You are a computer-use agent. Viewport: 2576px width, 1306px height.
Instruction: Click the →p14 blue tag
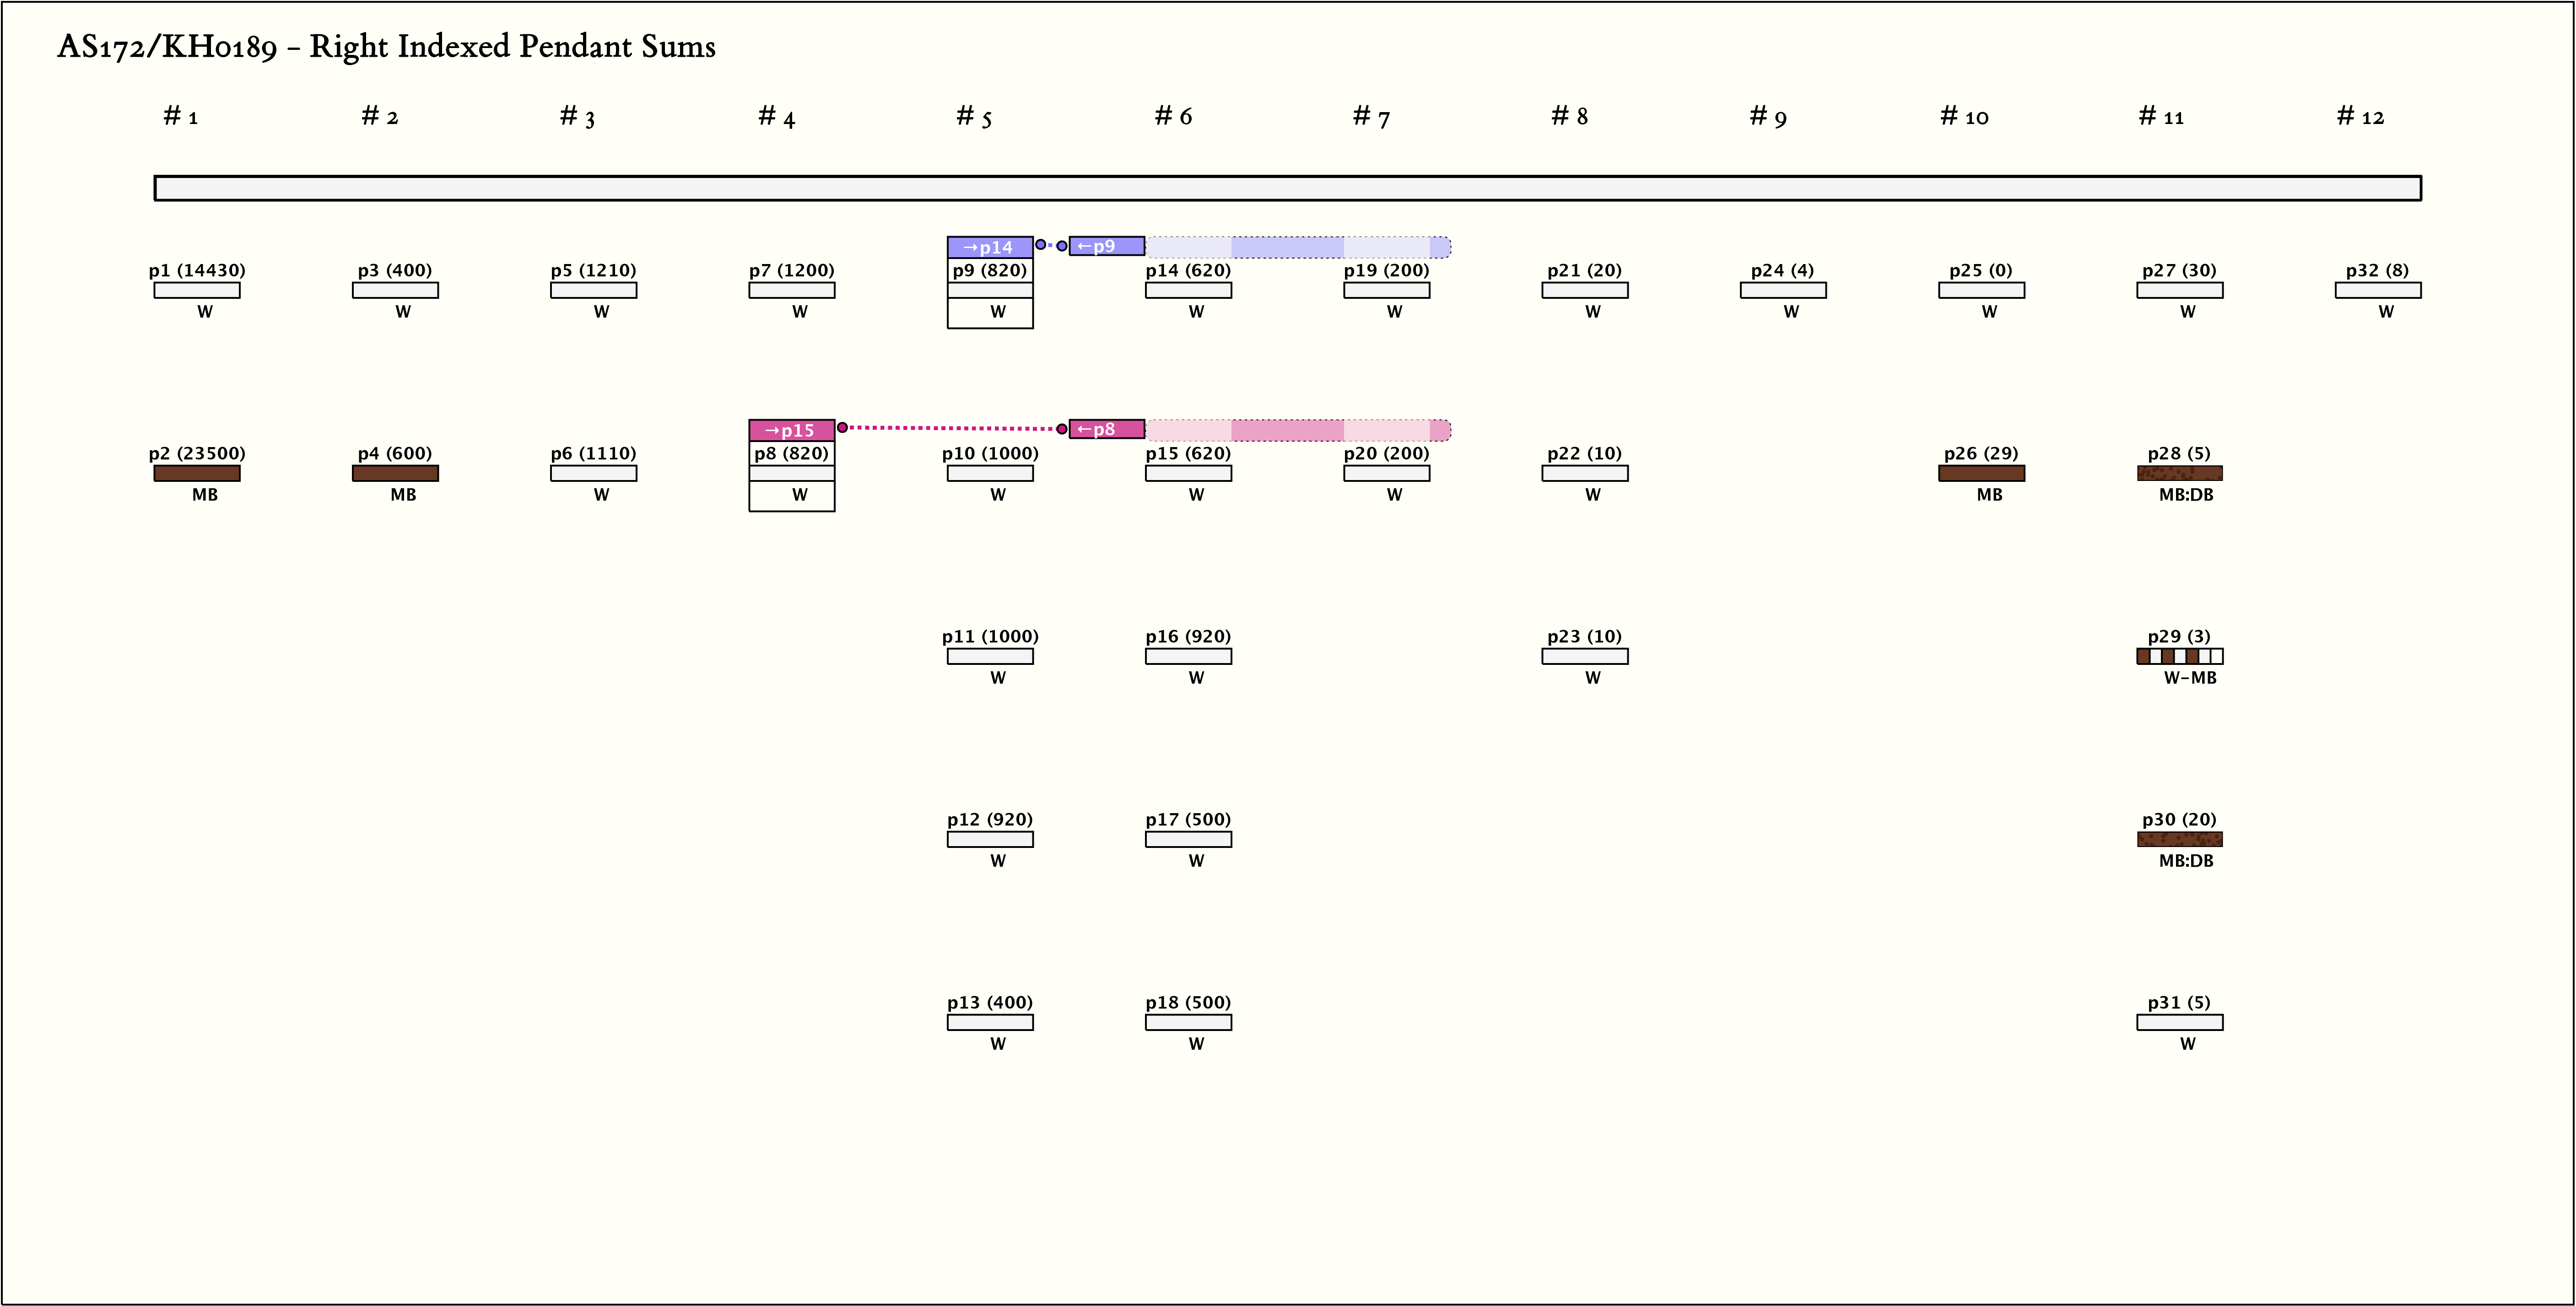(x=989, y=247)
